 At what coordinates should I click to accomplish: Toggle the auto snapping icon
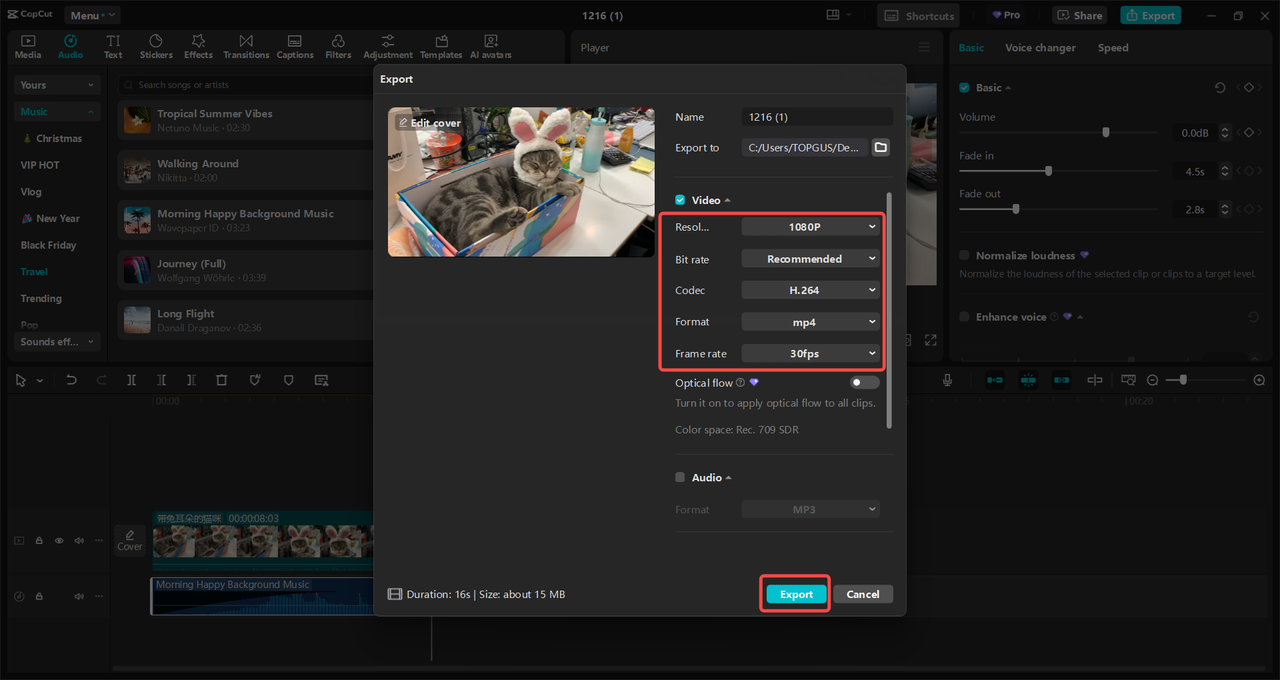tap(1028, 380)
